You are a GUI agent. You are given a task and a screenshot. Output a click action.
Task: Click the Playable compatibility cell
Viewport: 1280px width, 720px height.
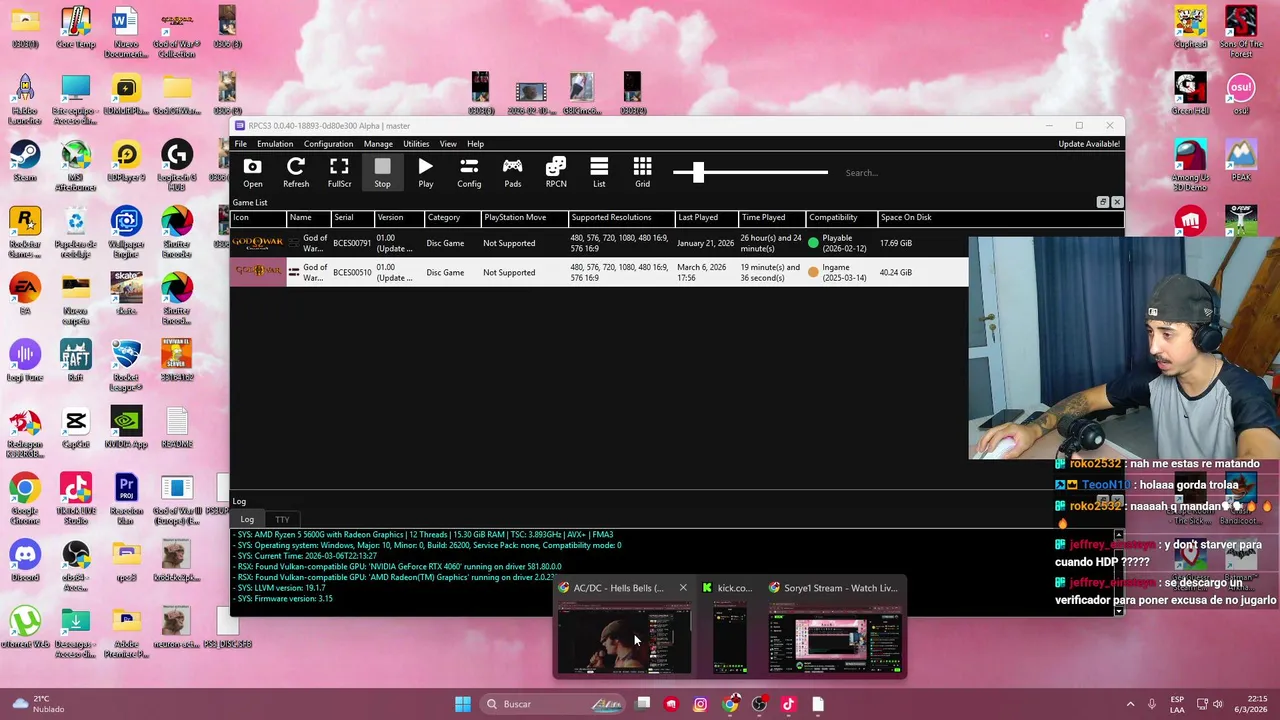coord(842,243)
